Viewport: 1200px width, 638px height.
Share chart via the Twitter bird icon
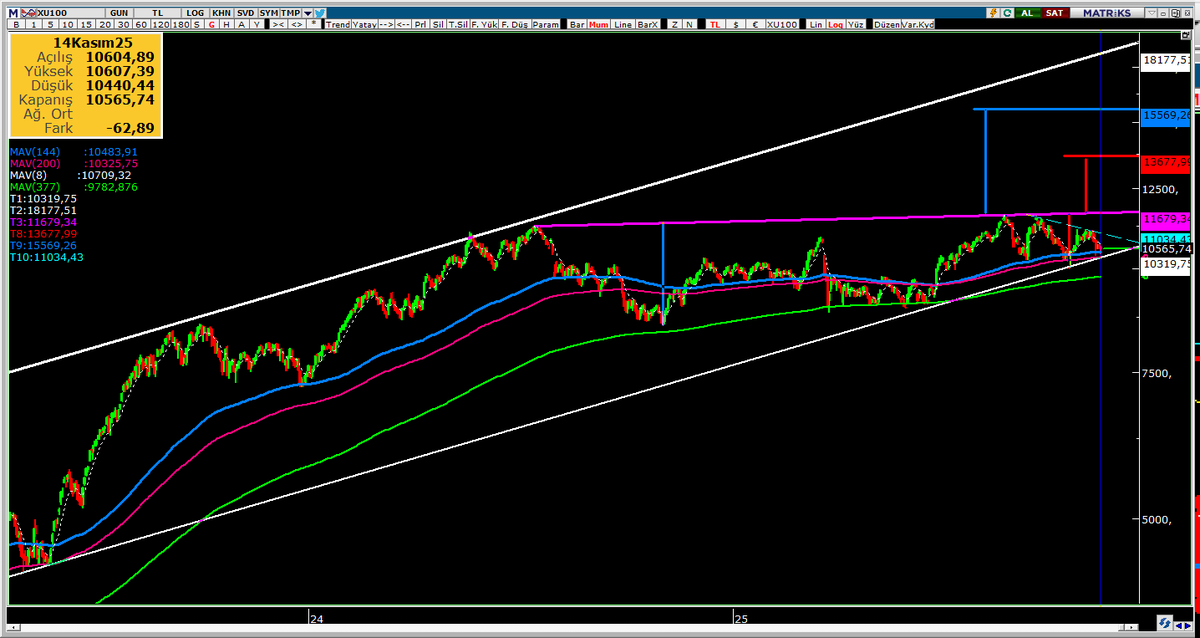click(x=320, y=12)
